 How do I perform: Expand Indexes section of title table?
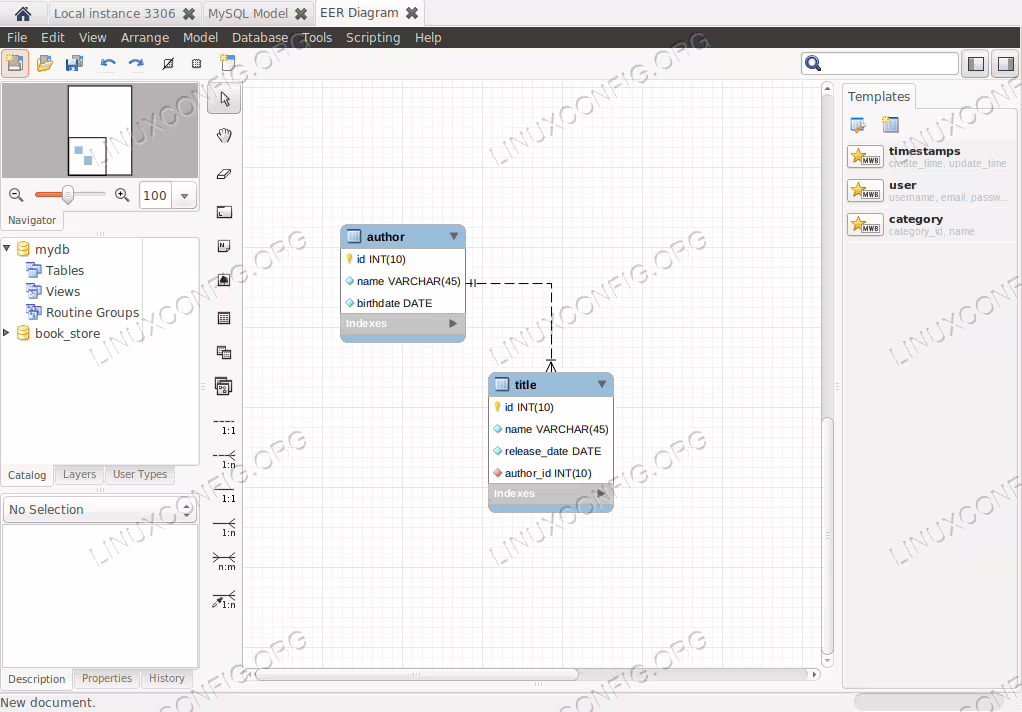pyautogui.click(x=601, y=494)
